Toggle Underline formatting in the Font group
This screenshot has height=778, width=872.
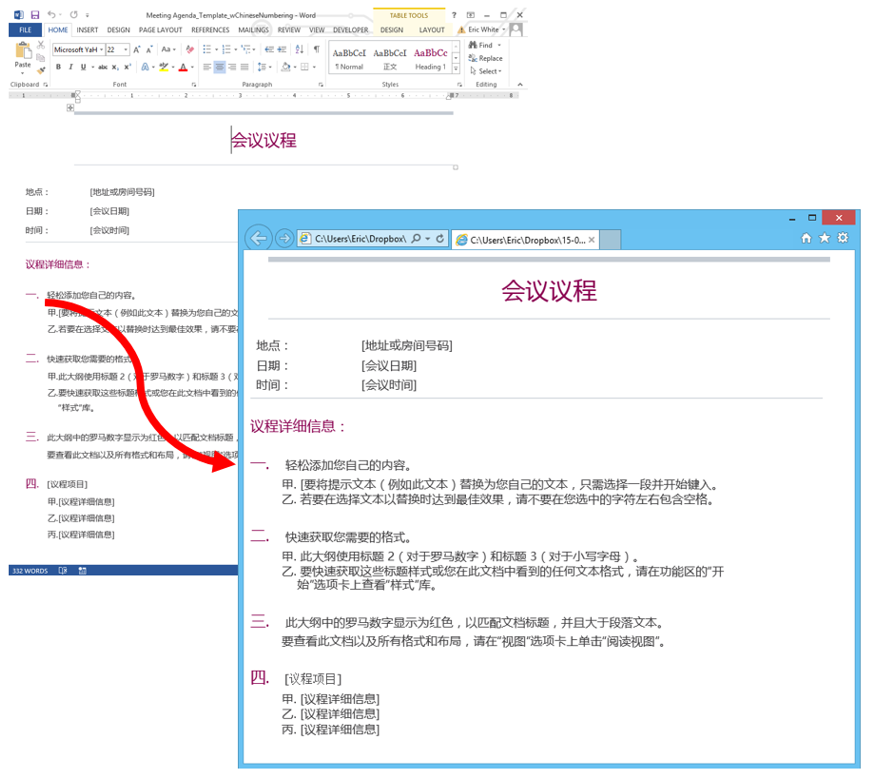point(83,67)
